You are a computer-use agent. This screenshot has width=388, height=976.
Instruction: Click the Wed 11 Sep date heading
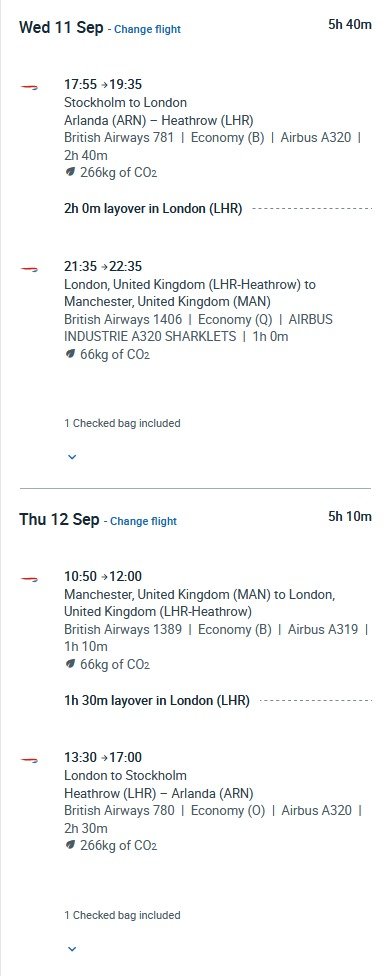click(x=61, y=28)
